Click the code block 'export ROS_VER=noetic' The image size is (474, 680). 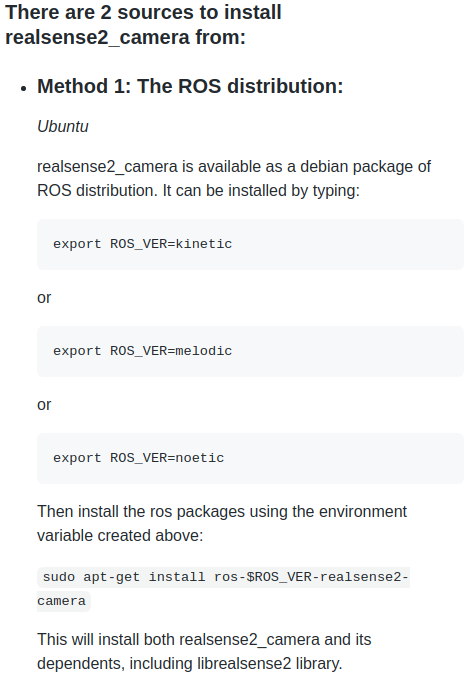click(x=250, y=458)
